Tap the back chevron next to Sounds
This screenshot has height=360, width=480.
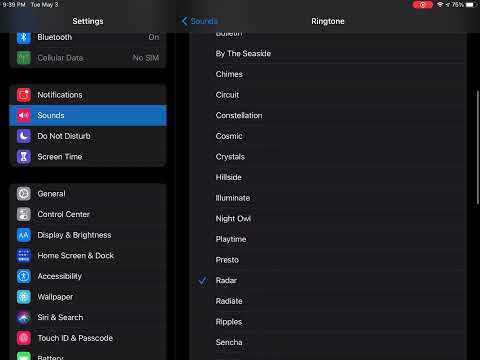pyautogui.click(x=185, y=21)
